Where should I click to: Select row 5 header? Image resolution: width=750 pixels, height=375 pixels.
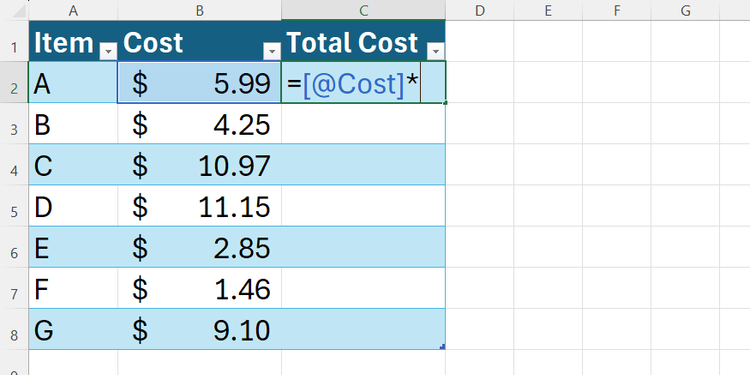(14, 206)
